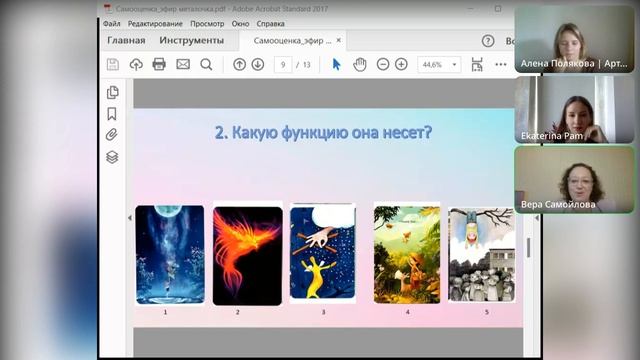
Task: Open the Справка menu
Action: pos(270,24)
